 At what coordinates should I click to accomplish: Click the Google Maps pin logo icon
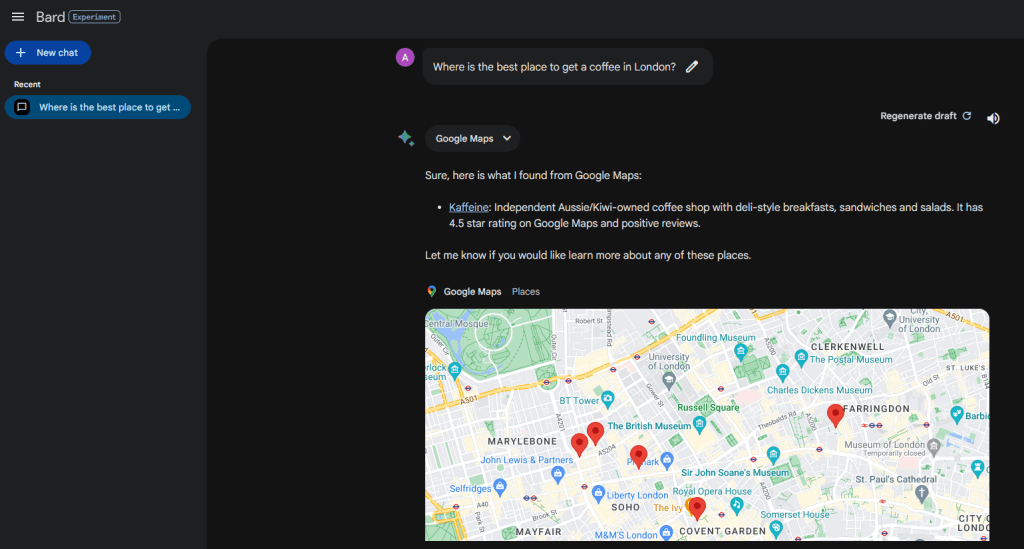pyautogui.click(x=432, y=291)
